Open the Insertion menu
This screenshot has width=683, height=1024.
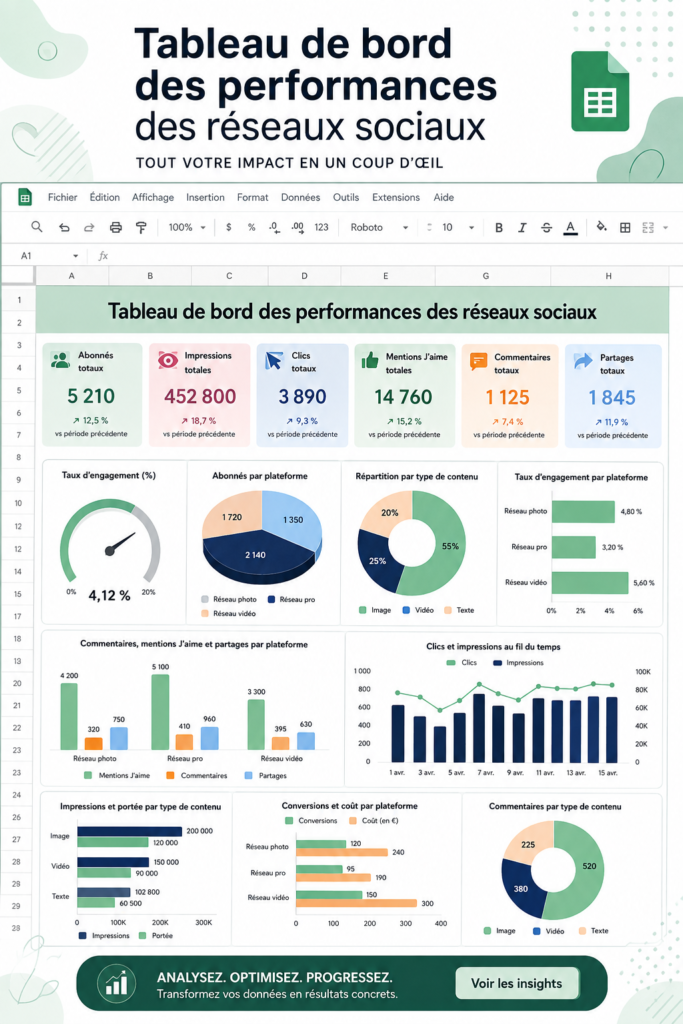click(205, 197)
